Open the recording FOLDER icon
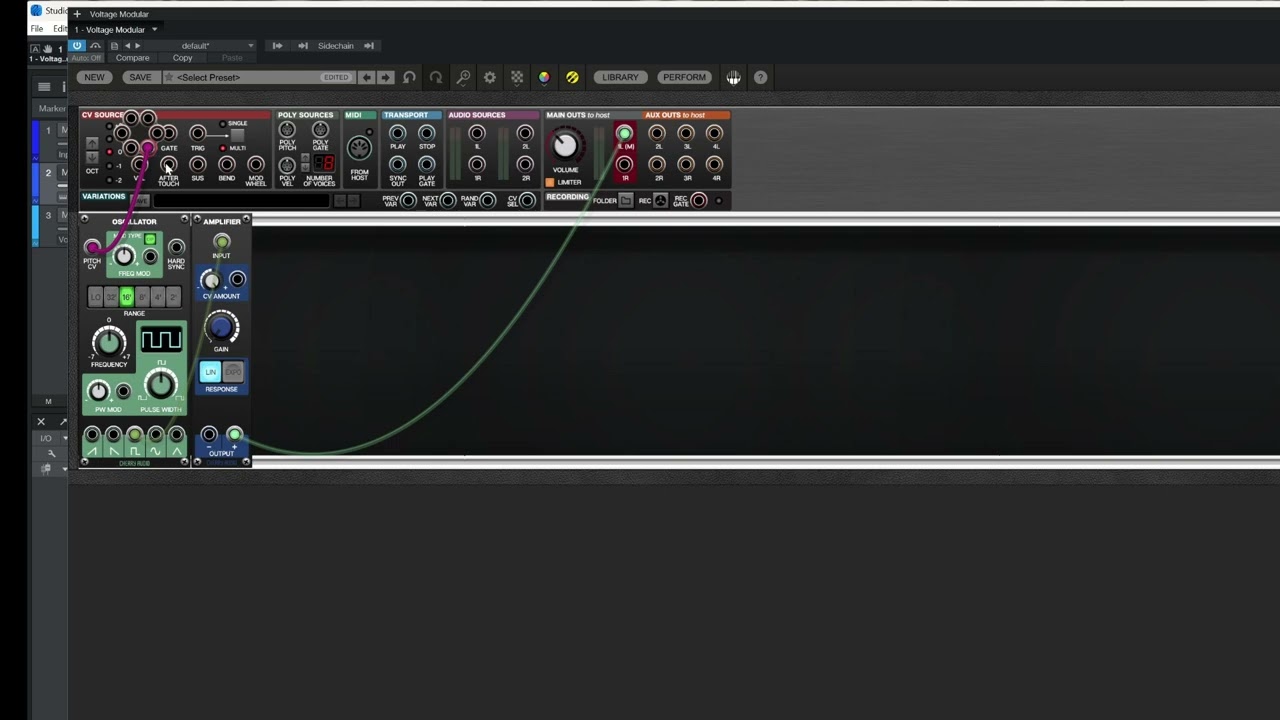1280x720 pixels. click(x=625, y=201)
